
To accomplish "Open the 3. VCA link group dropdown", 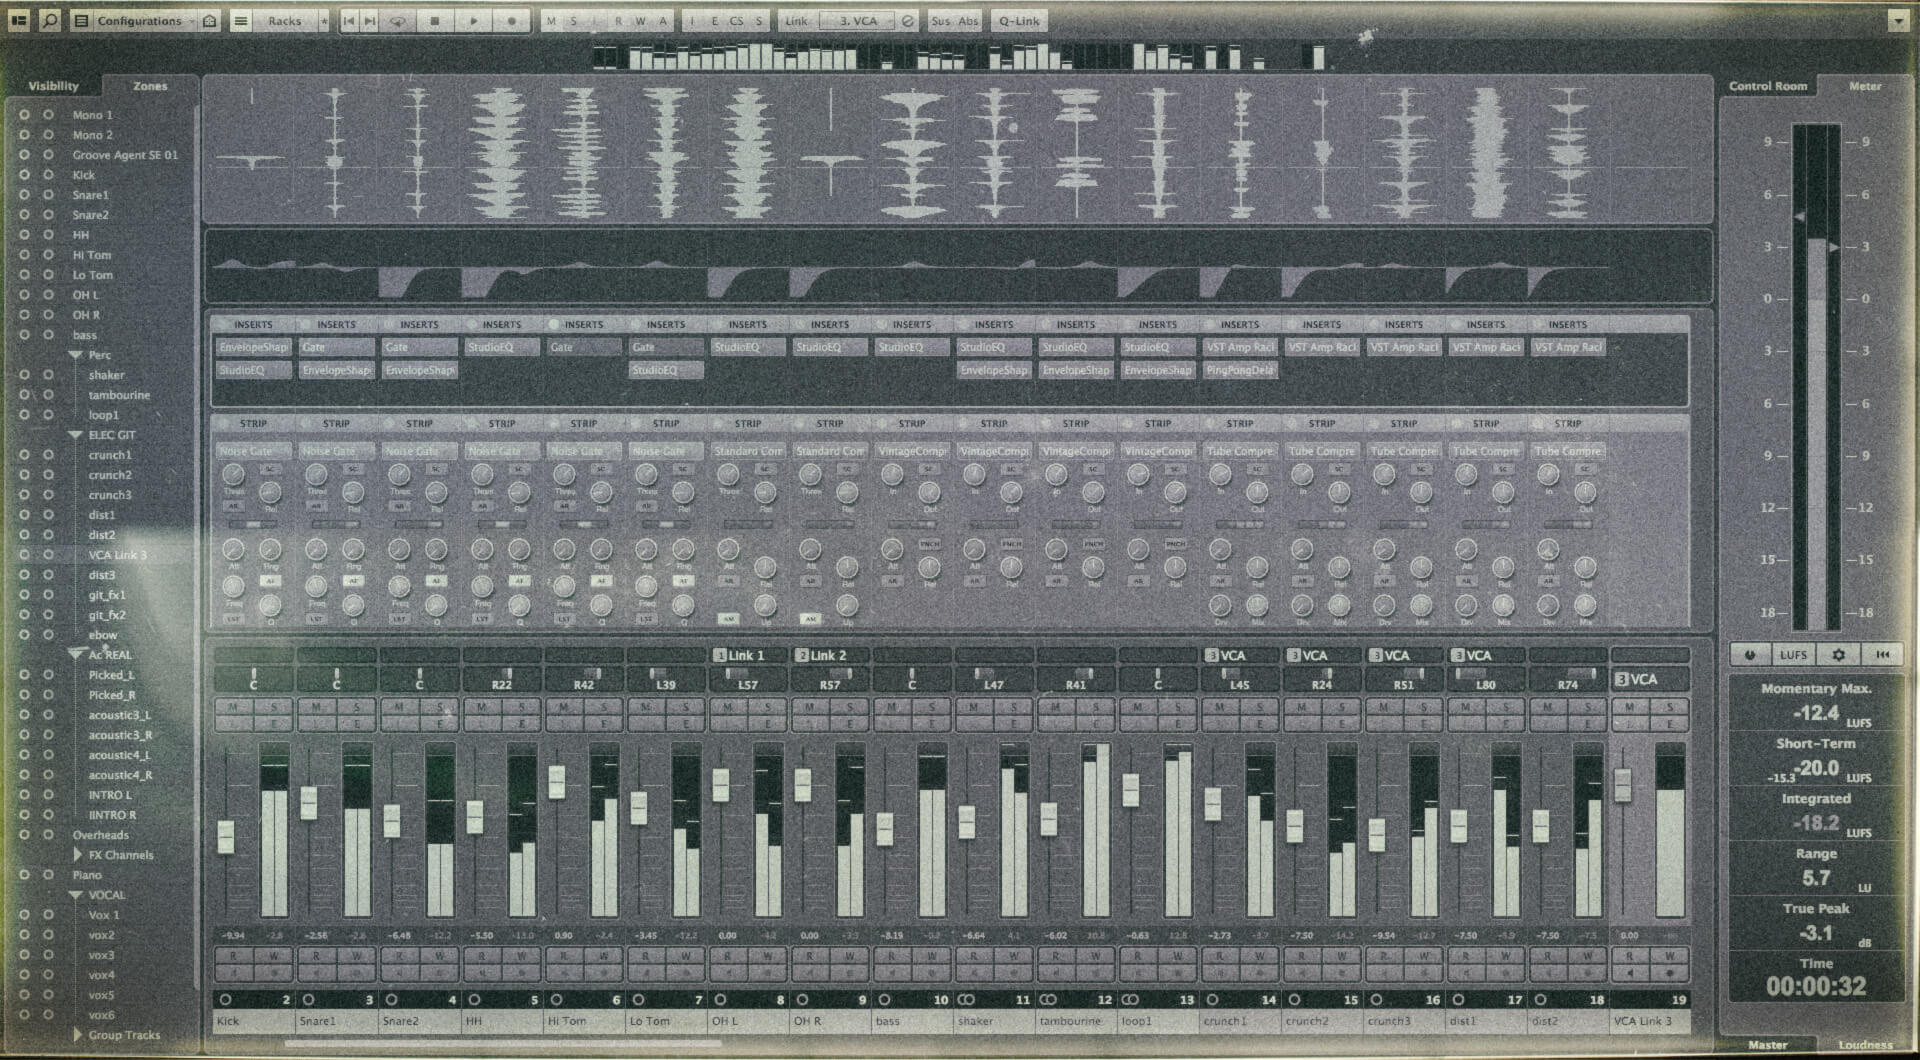I will coord(858,20).
